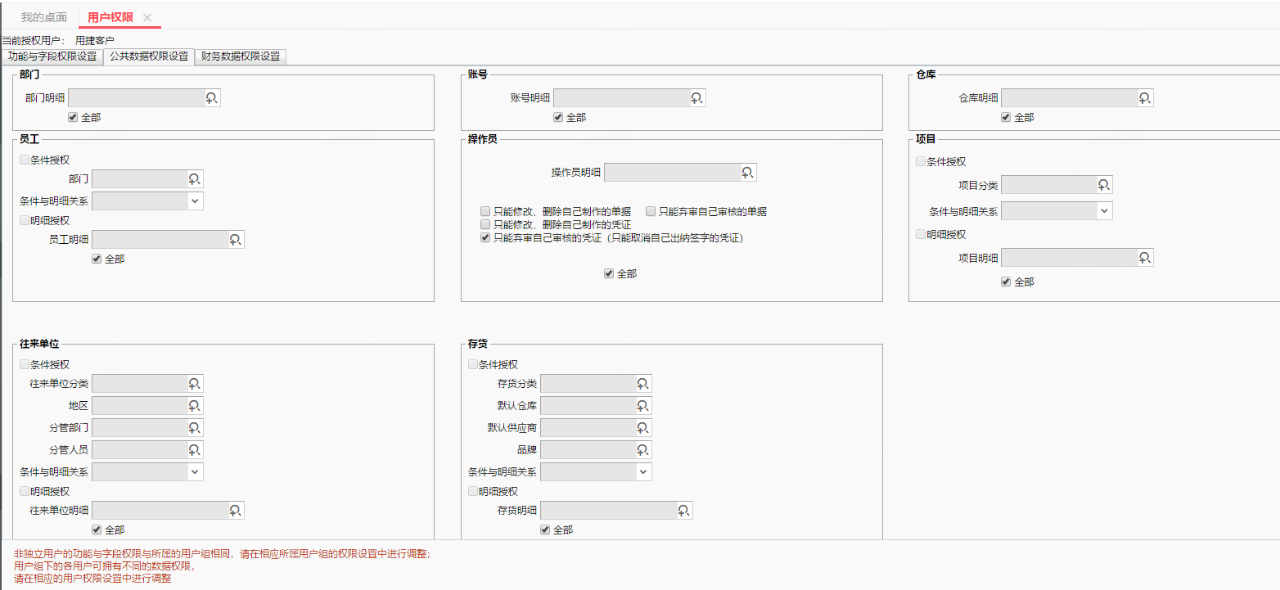Go to 我的桌面 tab

click(44, 18)
